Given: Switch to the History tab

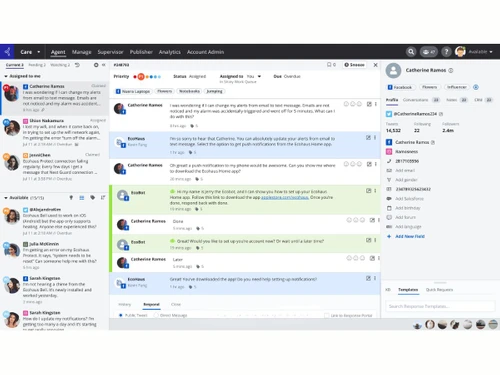Looking at the screenshot, I should pos(125,304).
